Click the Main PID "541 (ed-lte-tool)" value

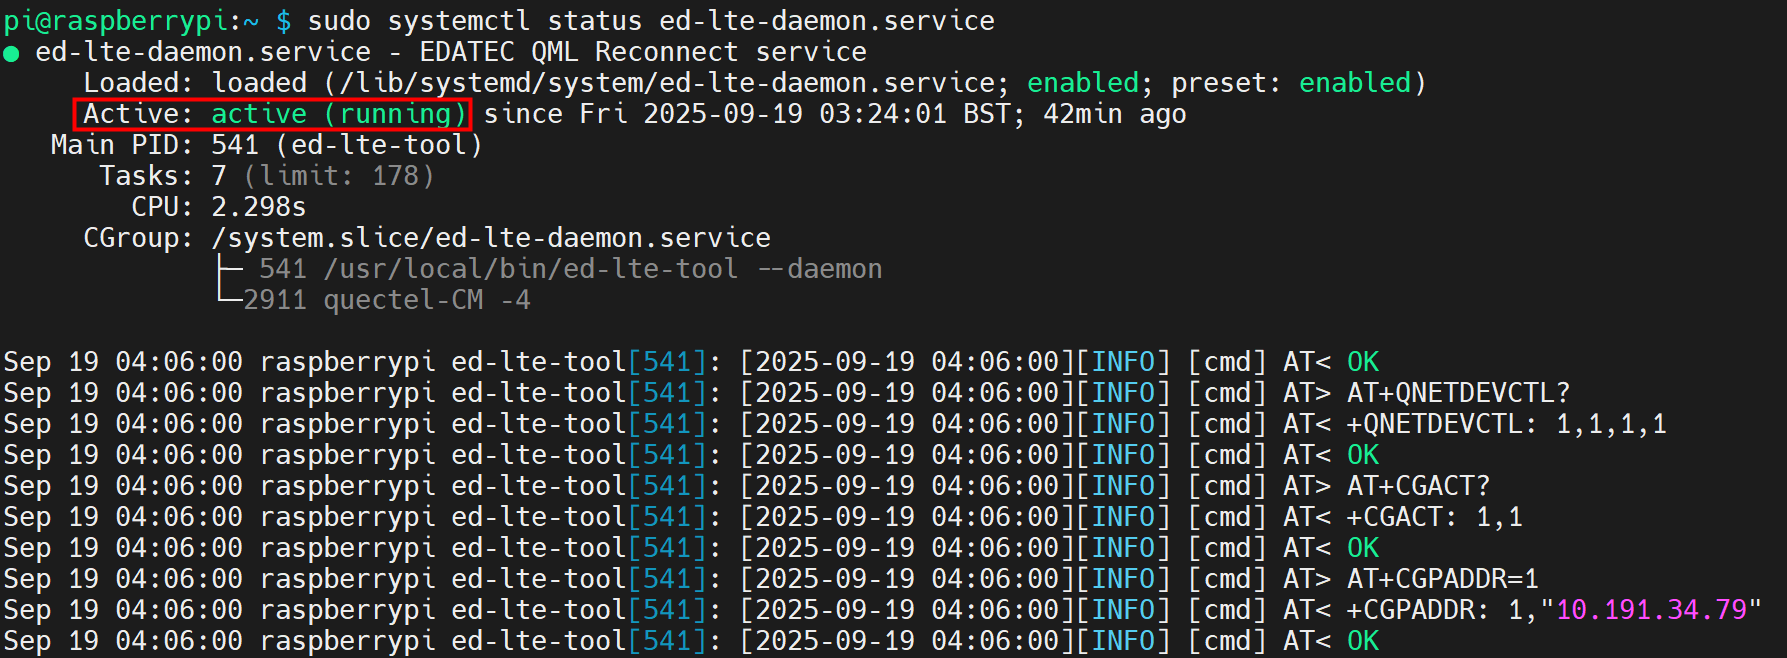coord(346,145)
